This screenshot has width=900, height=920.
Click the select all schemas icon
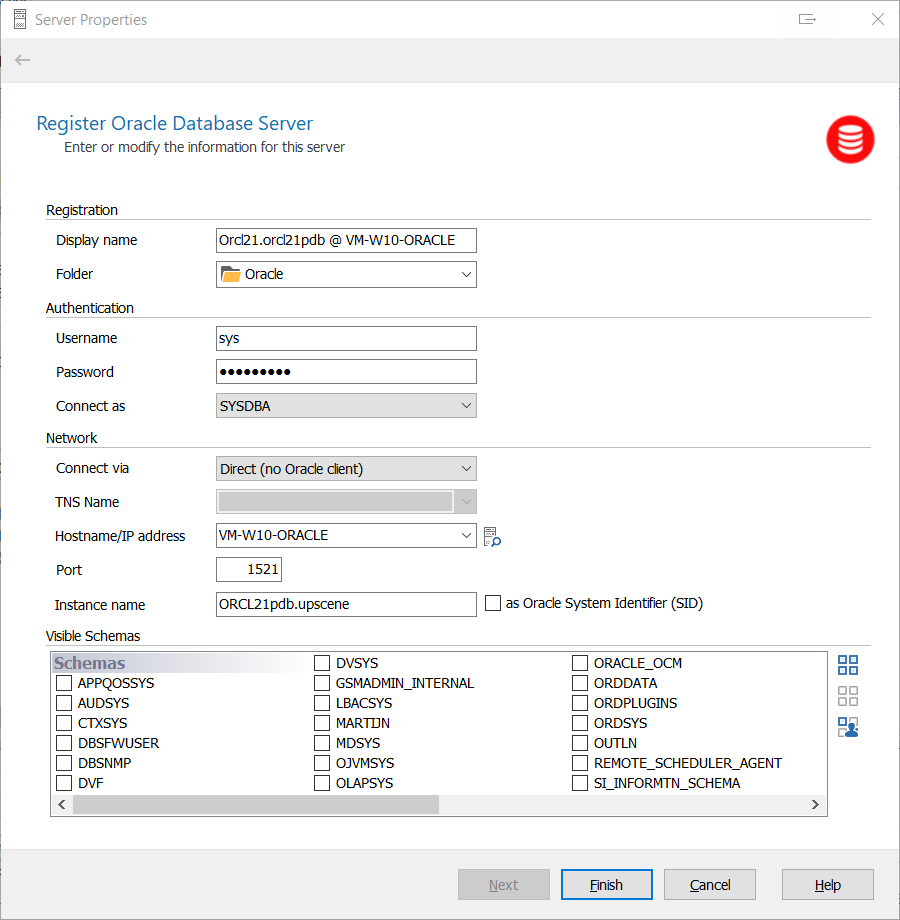pyautogui.click(x=848, y=666)
